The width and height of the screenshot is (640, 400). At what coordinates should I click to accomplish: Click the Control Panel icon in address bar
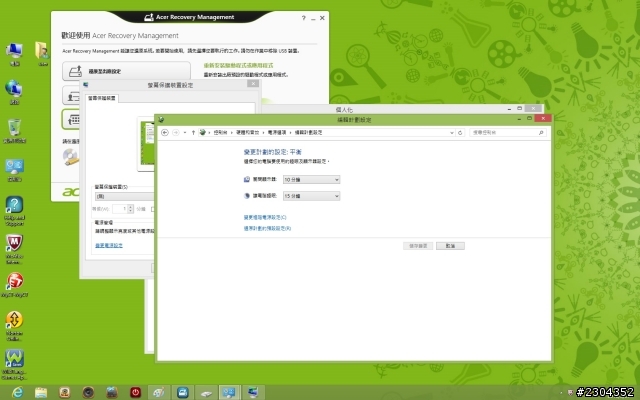pyautogui.click(x=202, y=132)
